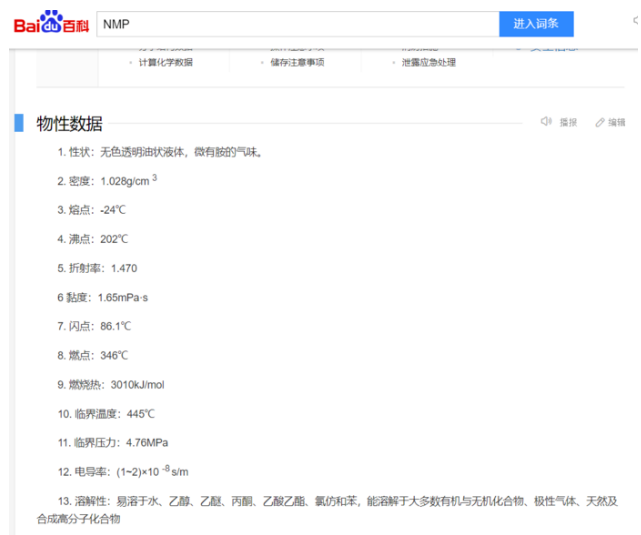The height and width of the screenshot is (535, 641).
Task: Click the text 合成高分子化合物
Action: [78, 519]
